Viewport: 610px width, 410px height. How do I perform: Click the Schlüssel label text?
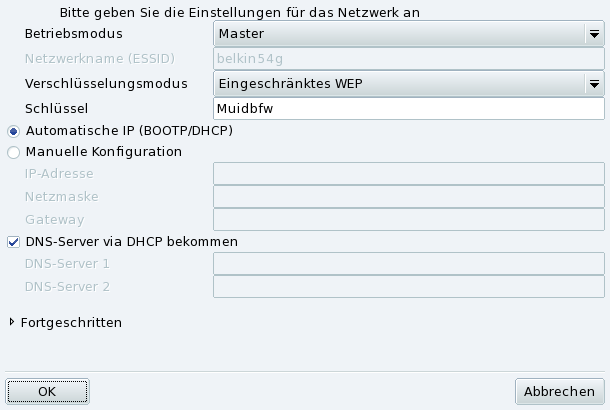tap(57, 108)
